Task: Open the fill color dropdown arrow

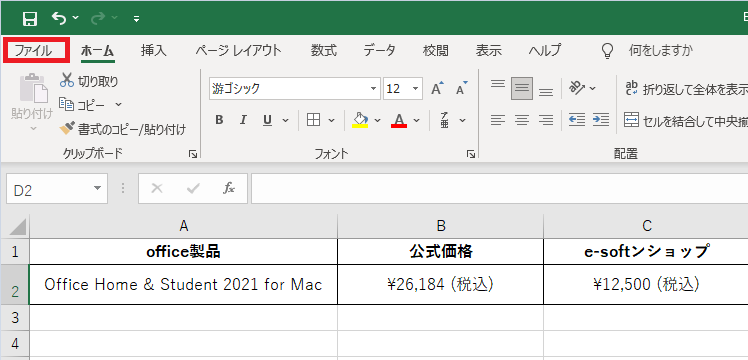Action: (x=377, y=120)
